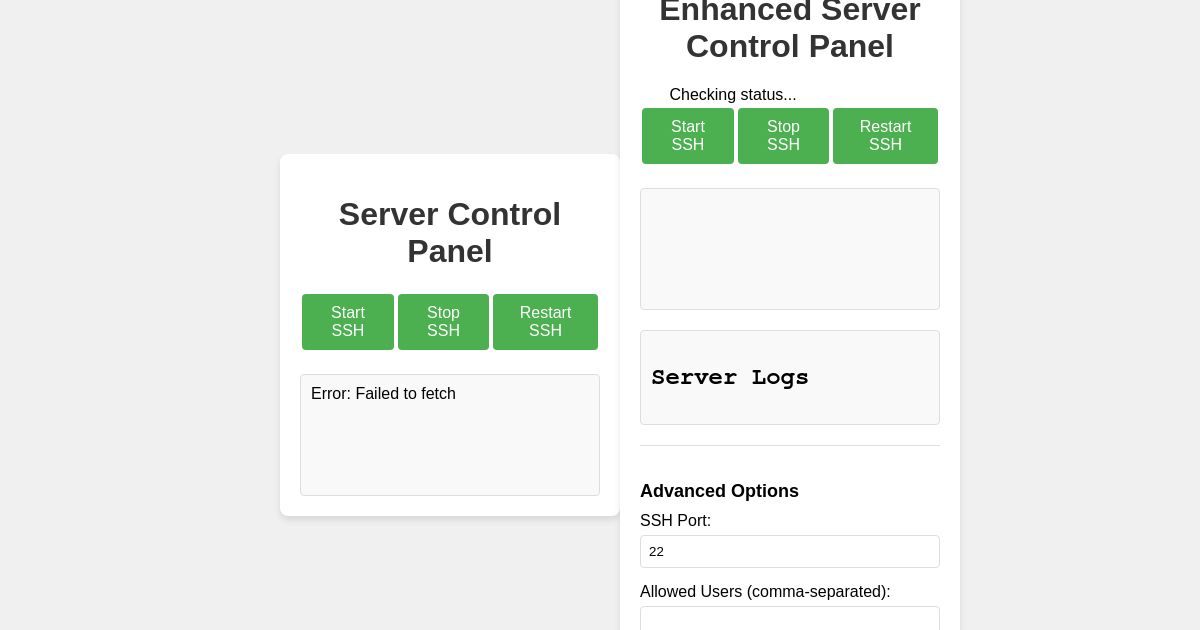
Task: Click Restart SSH in the left panel
Action: (x=545, y=322)
